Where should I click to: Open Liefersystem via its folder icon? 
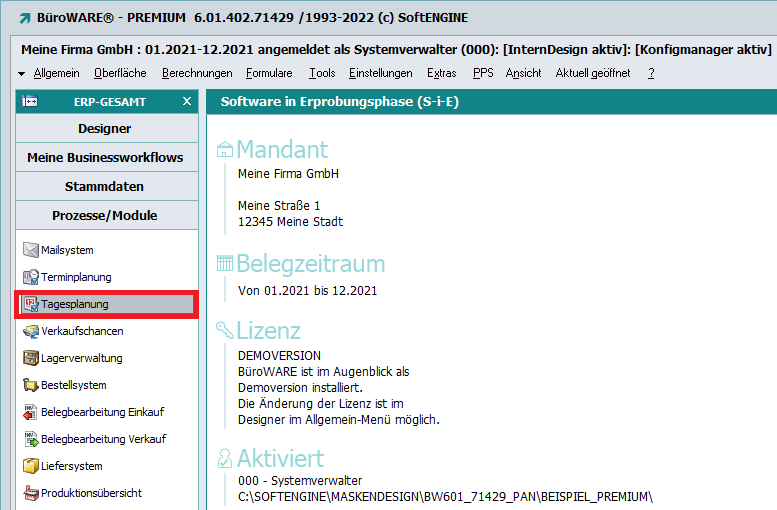point(31,466)
